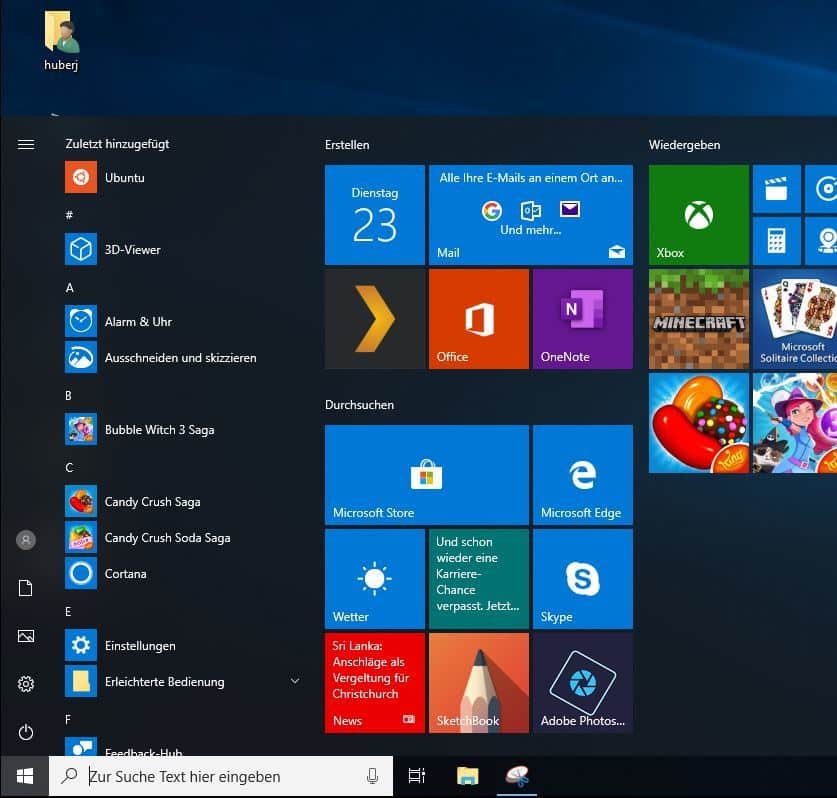Open Einstellungen in the app list

click(x=181, y=645)
